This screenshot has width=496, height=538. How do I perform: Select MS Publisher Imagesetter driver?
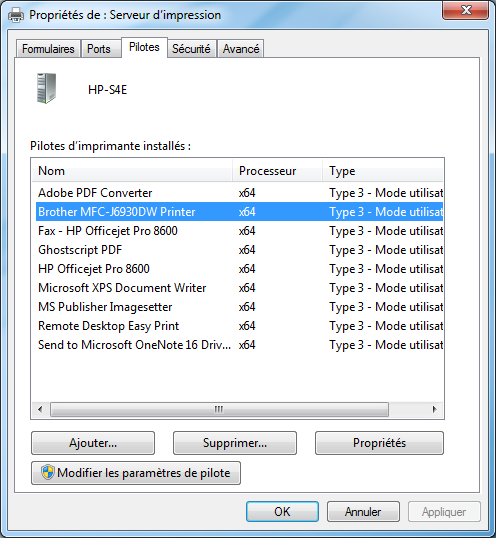239,307
